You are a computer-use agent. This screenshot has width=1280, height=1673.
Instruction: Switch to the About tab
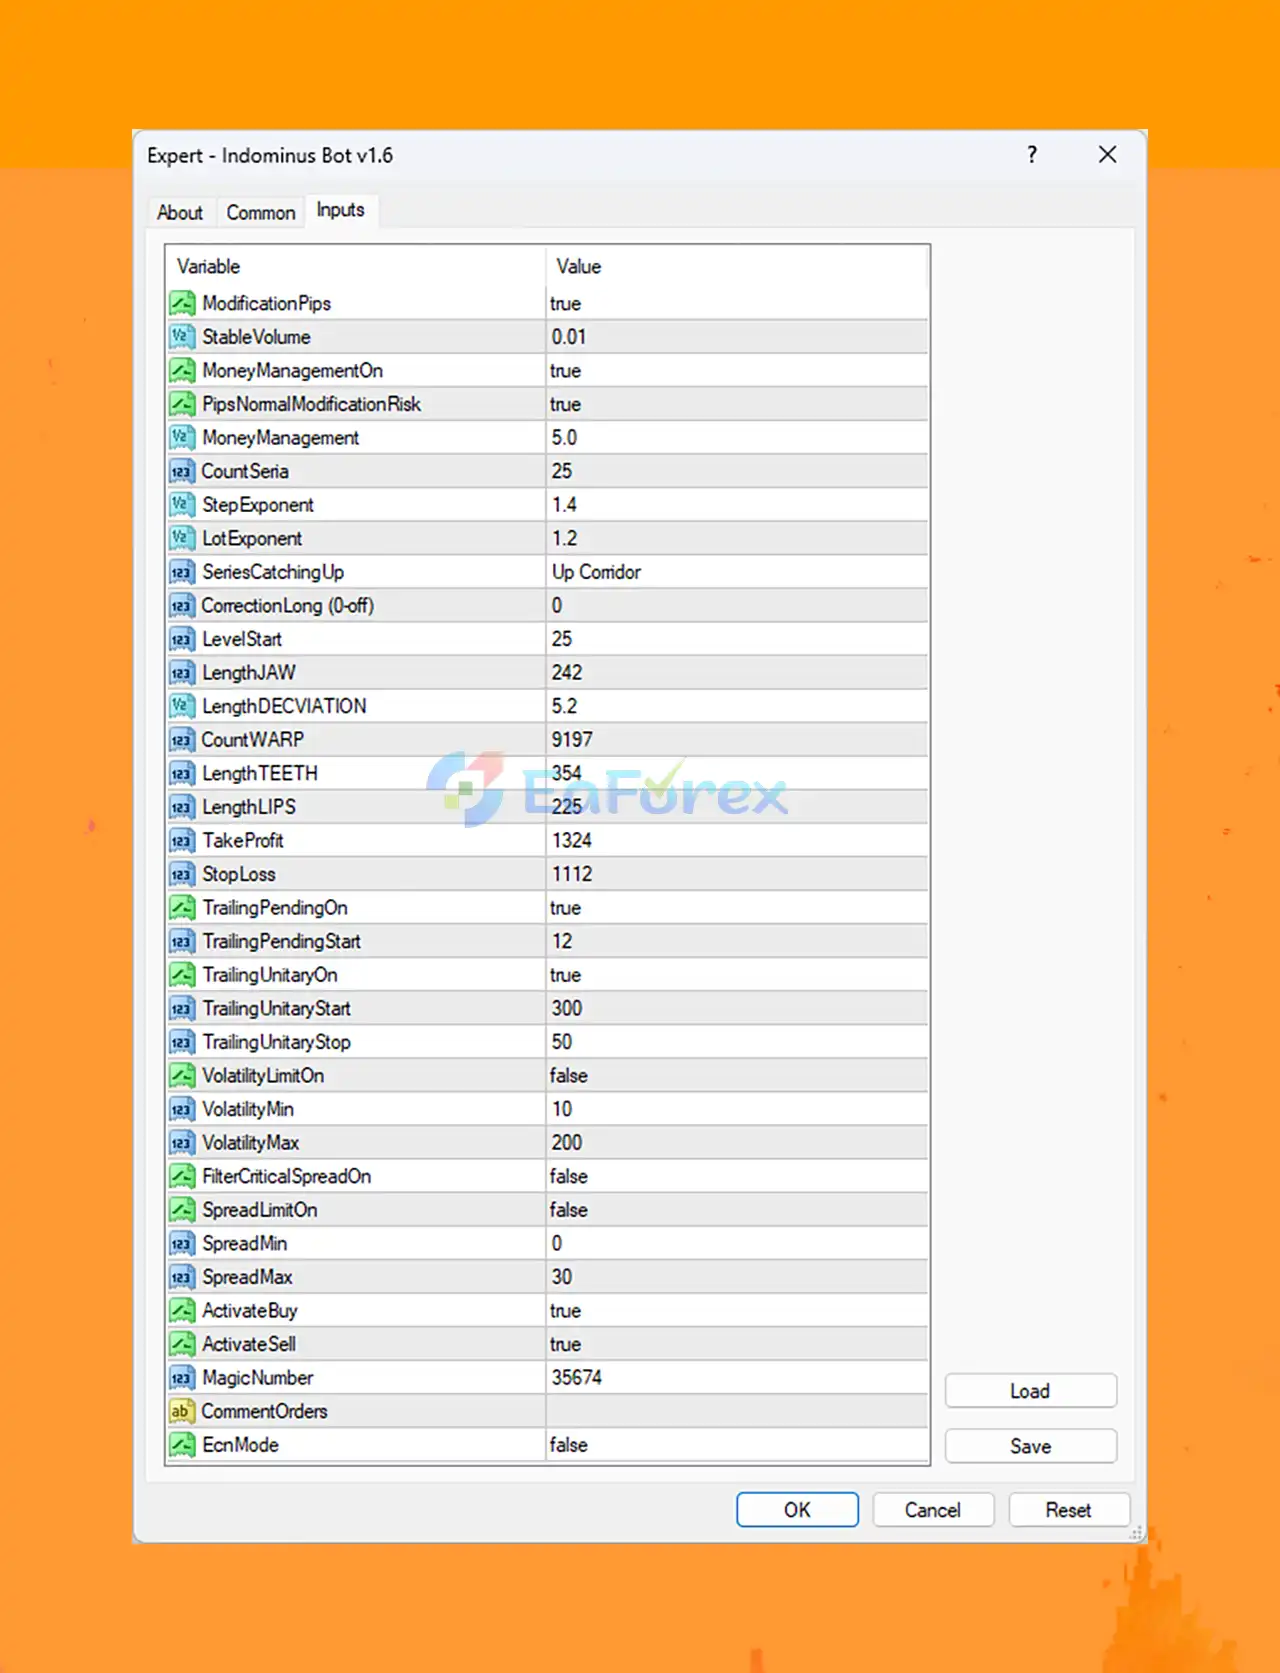(180, 212)
